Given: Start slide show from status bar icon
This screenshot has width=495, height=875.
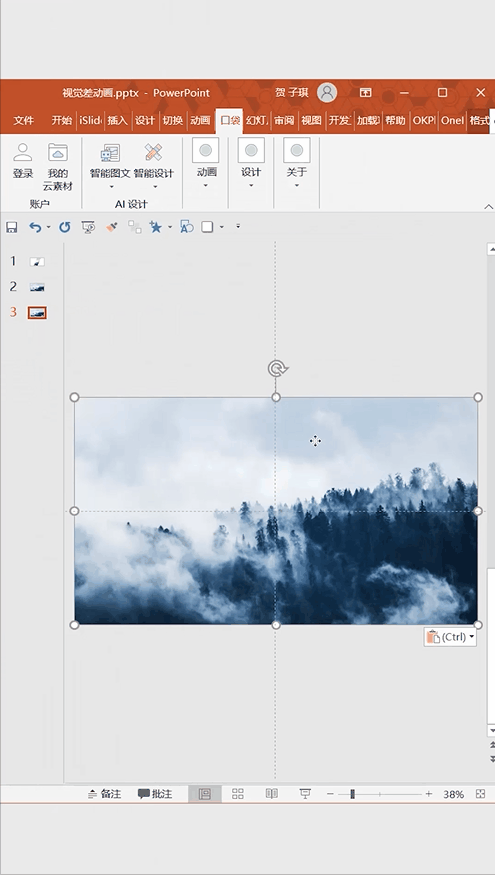Looking at the screenshot, I should pos(305,794).
